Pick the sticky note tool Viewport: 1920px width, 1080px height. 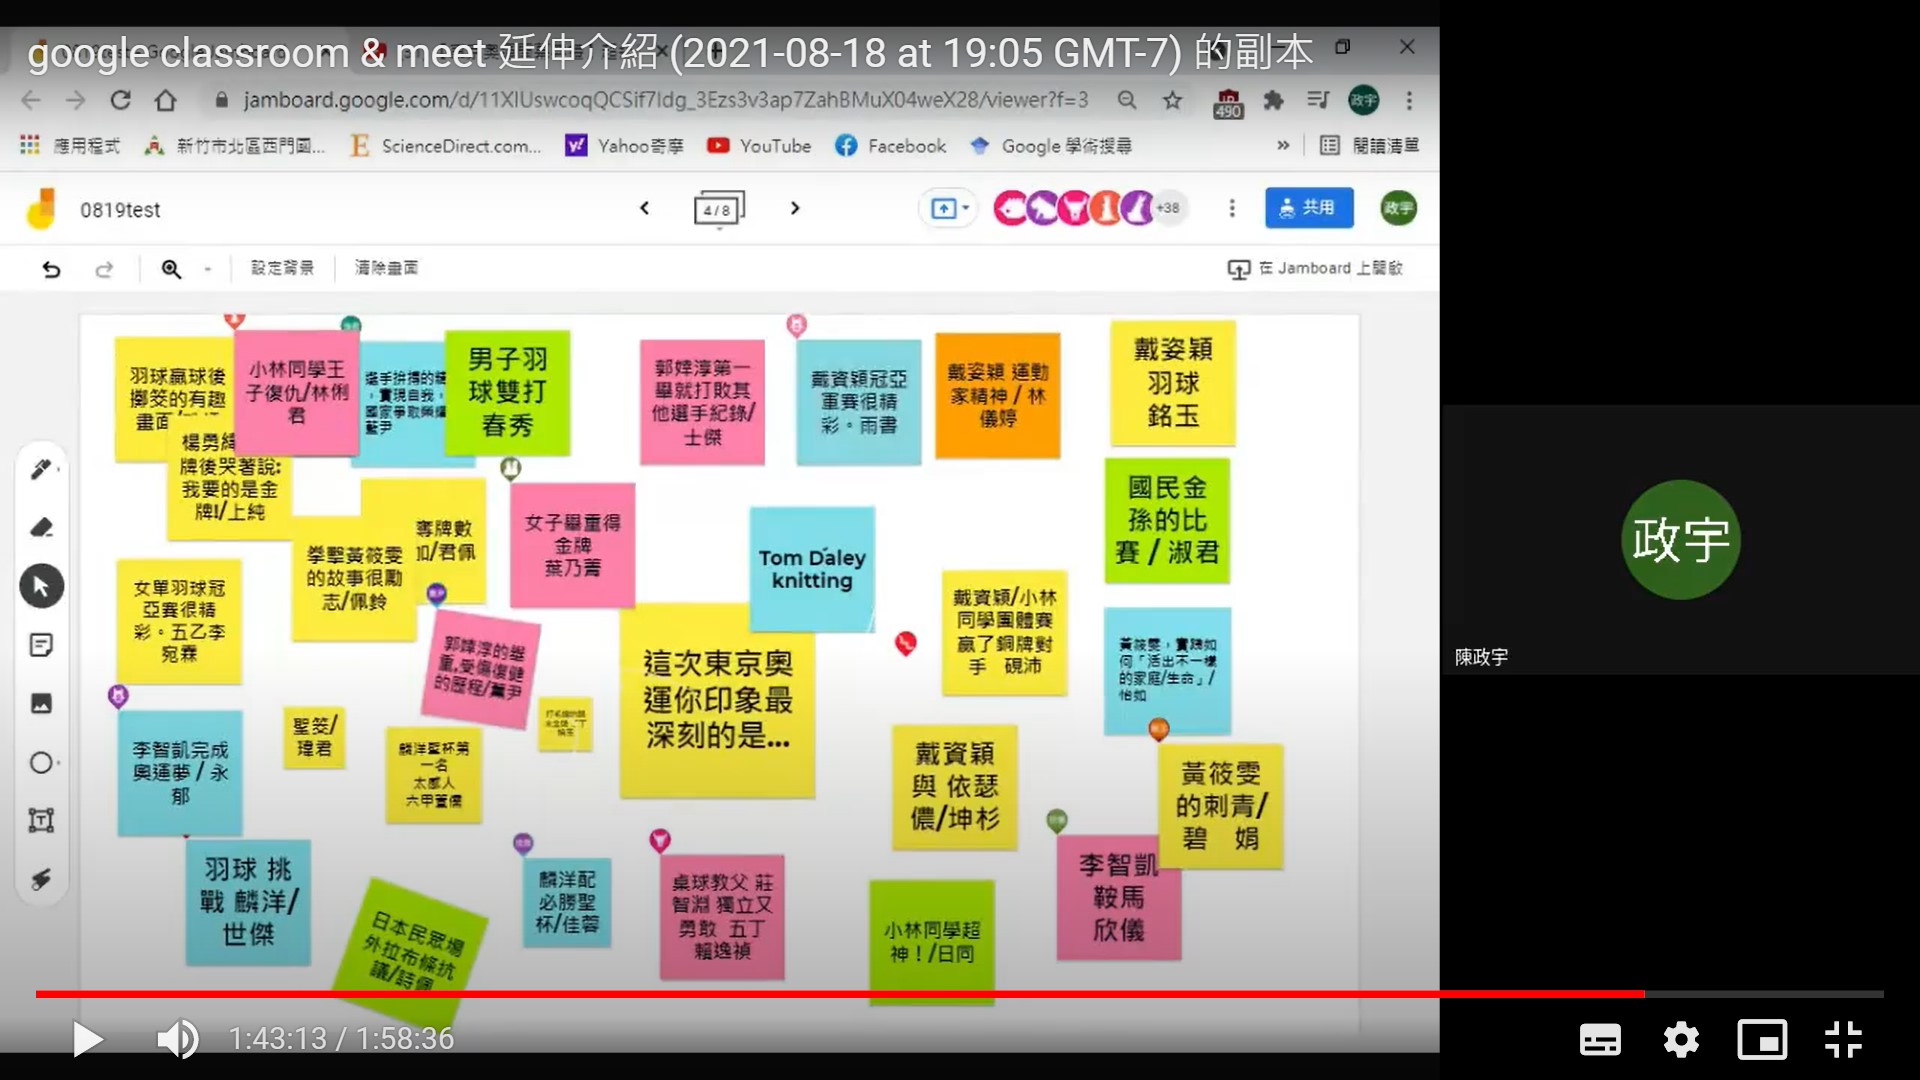pyautogui.click(x=41, y=645)
